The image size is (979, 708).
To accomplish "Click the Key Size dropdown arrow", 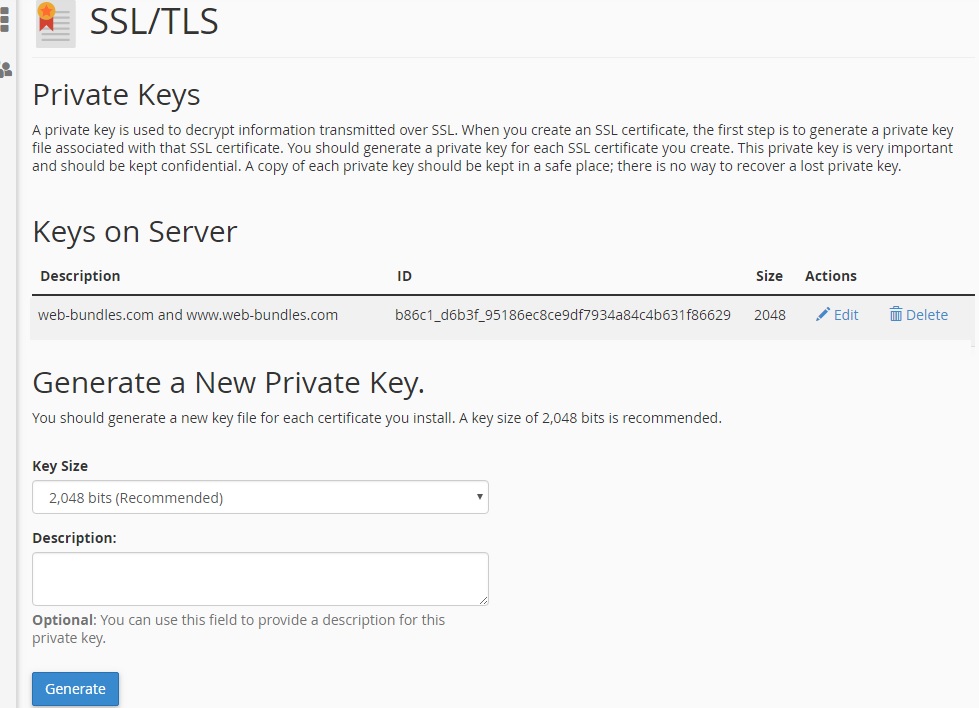I will (480, 497).
